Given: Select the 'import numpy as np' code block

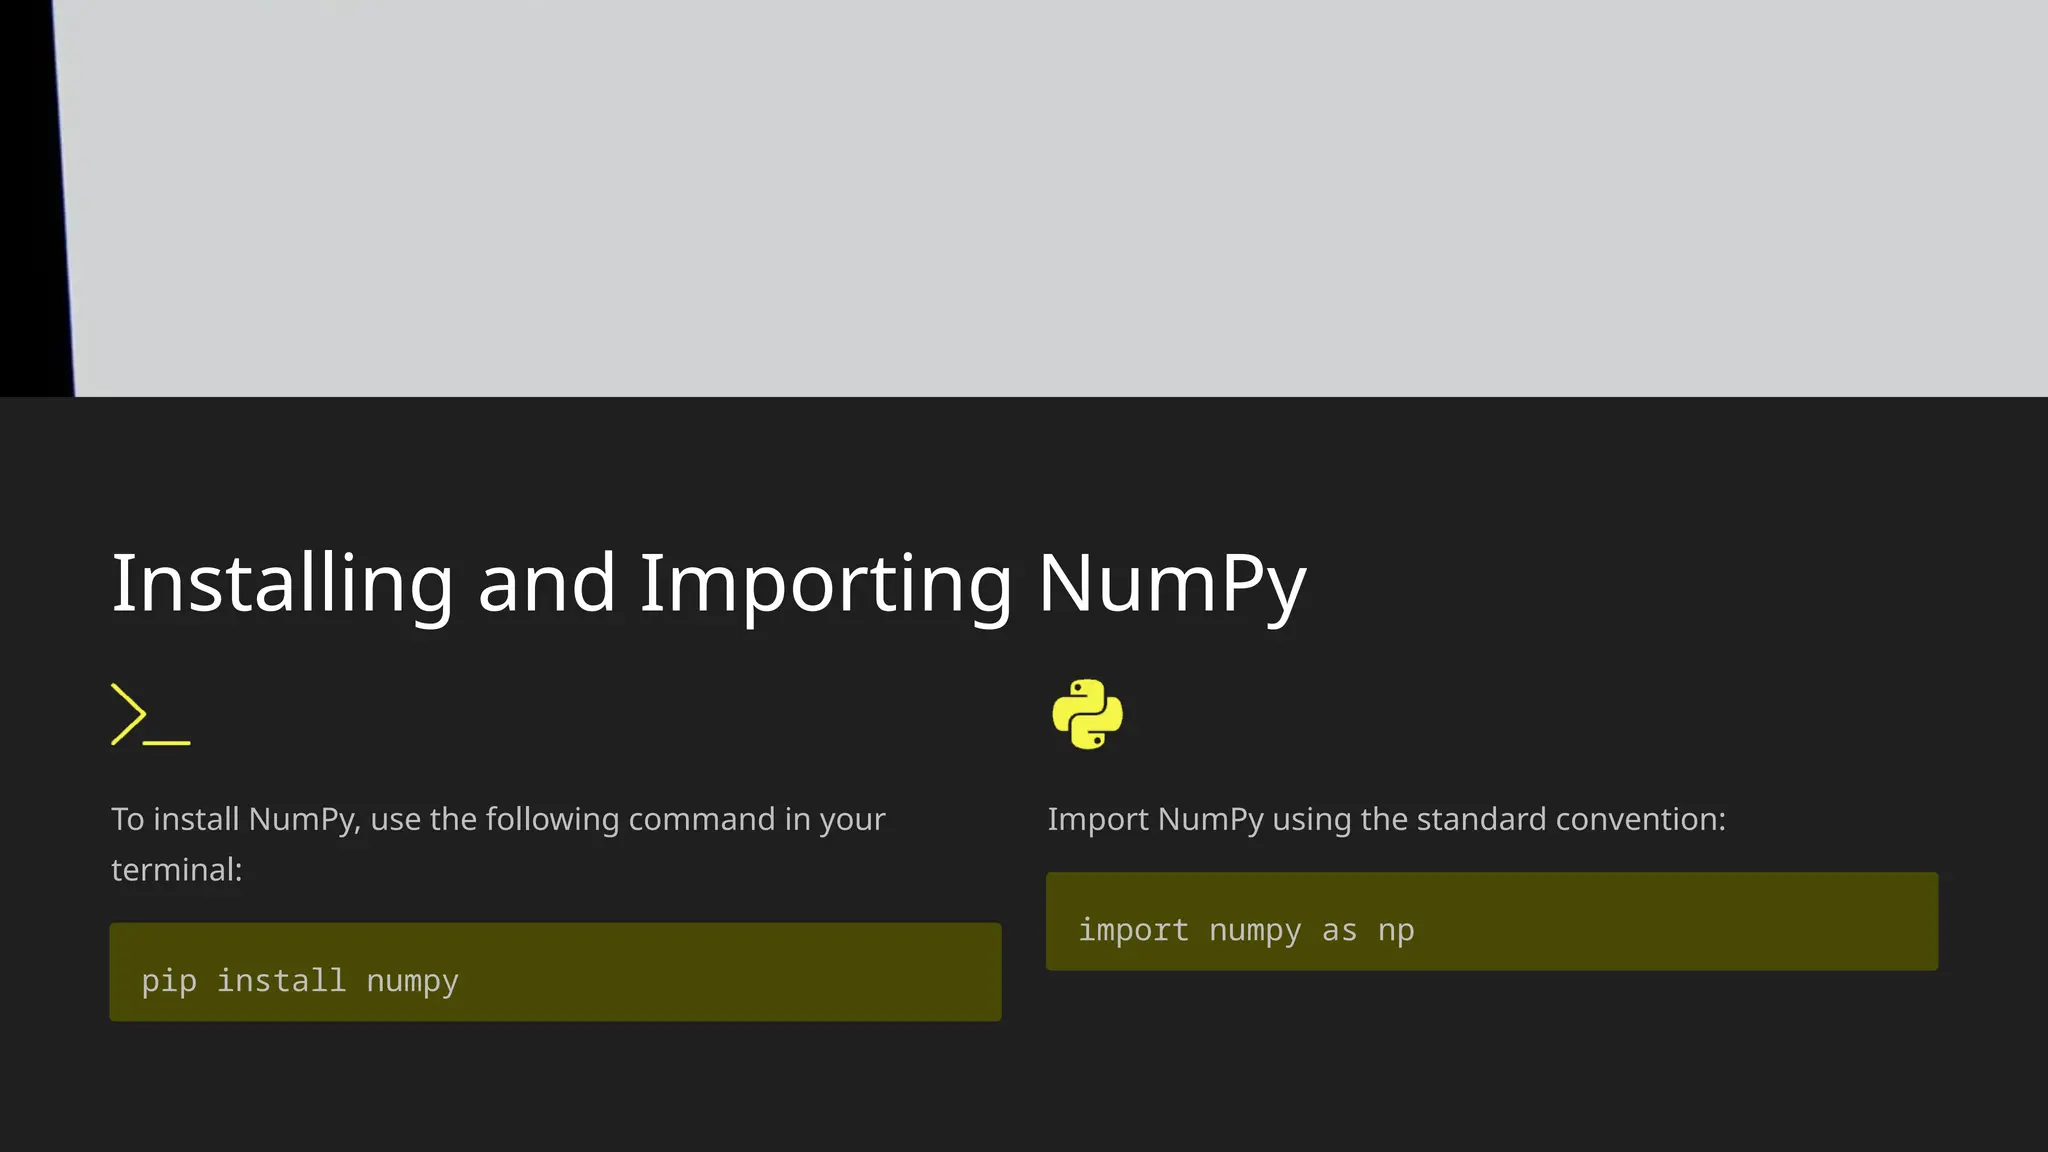Looking at the screenshot, I should pos(1492,921).
